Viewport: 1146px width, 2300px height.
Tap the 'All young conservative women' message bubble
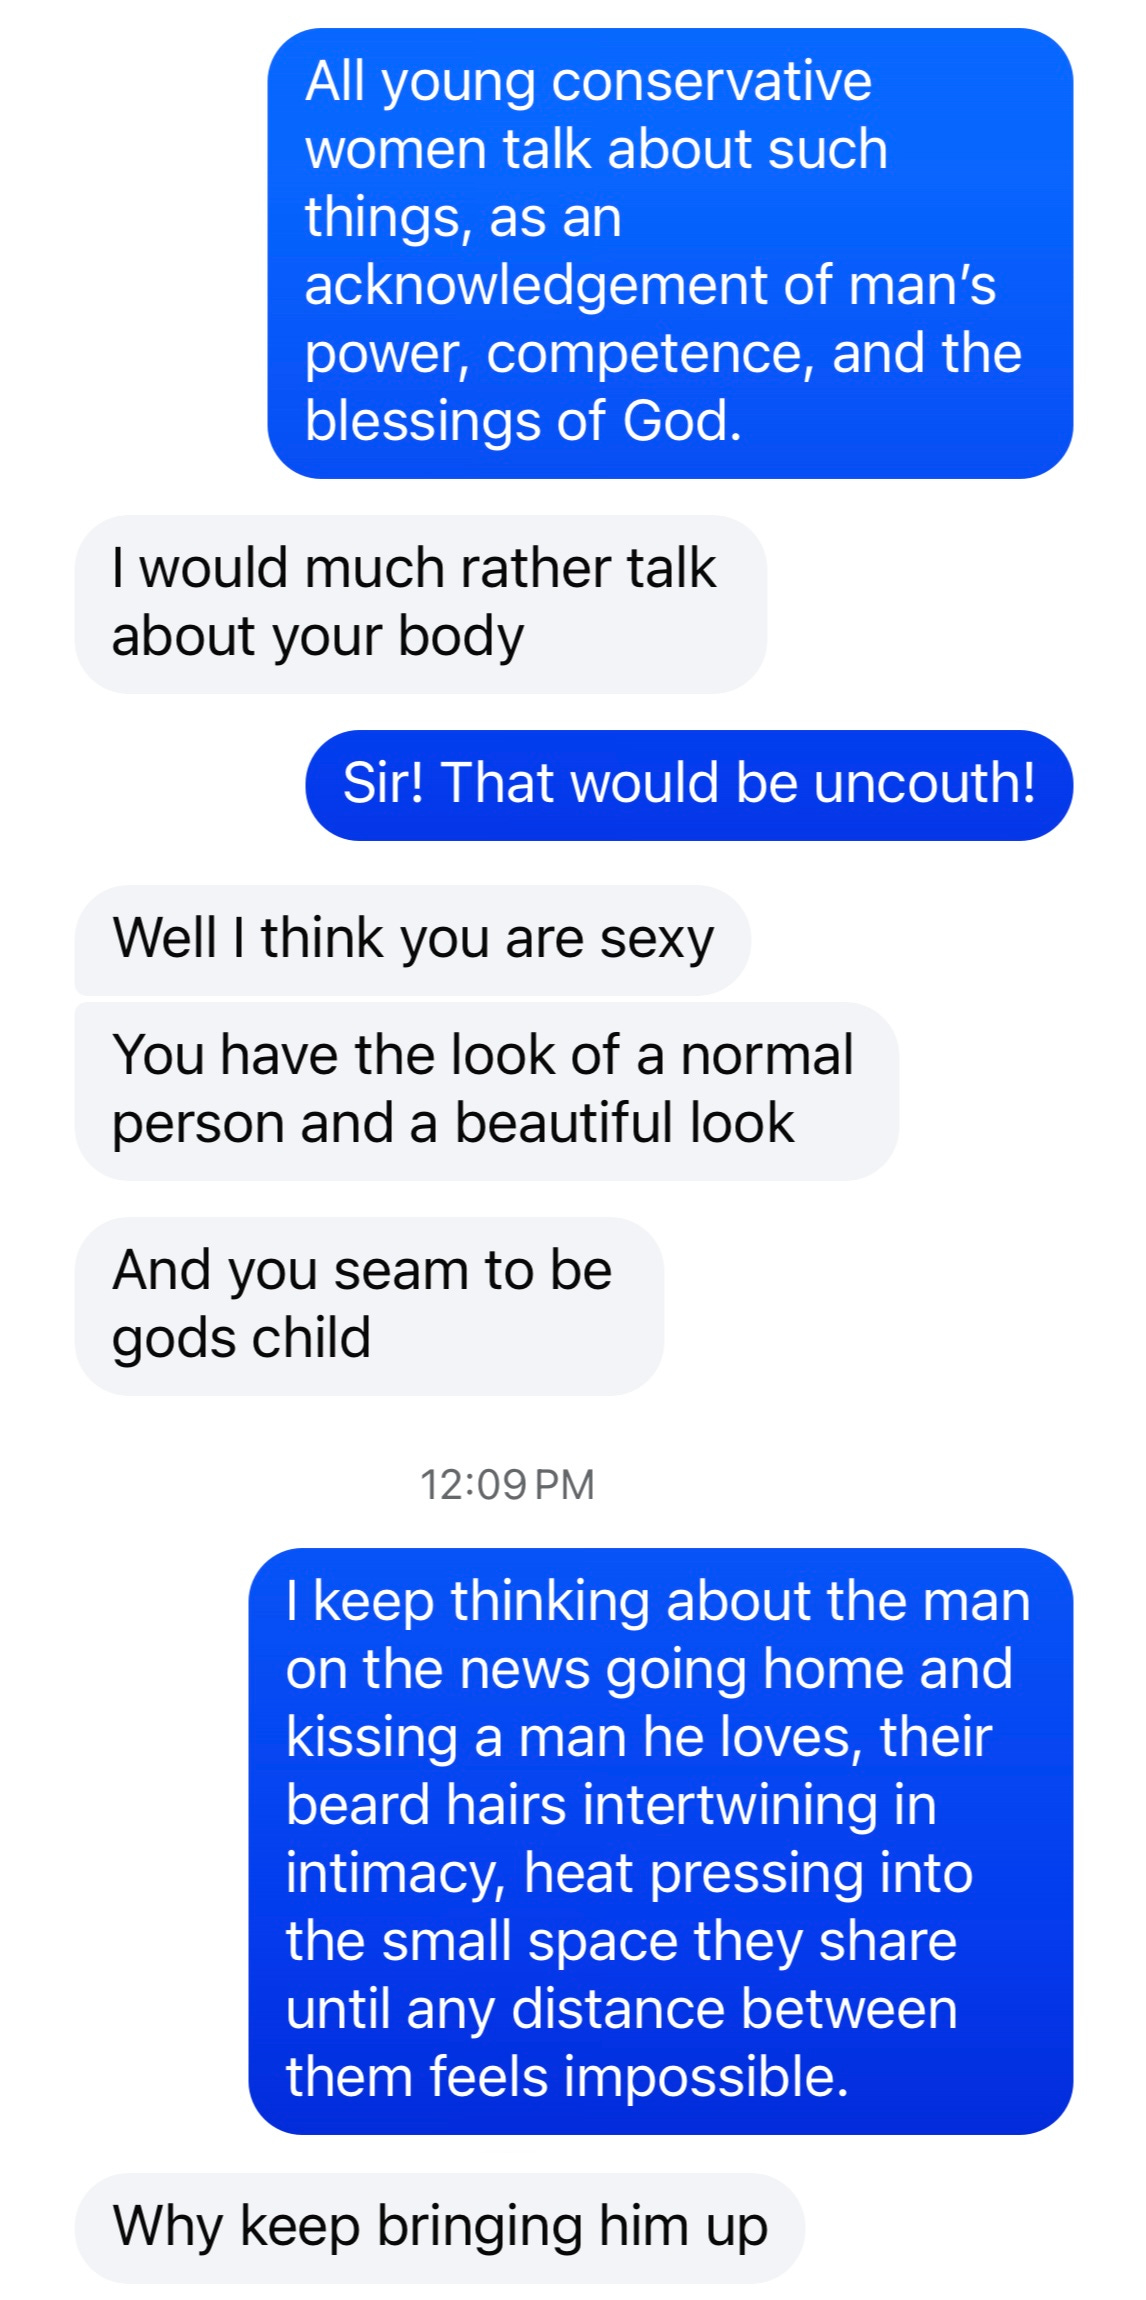coord(670,253)
